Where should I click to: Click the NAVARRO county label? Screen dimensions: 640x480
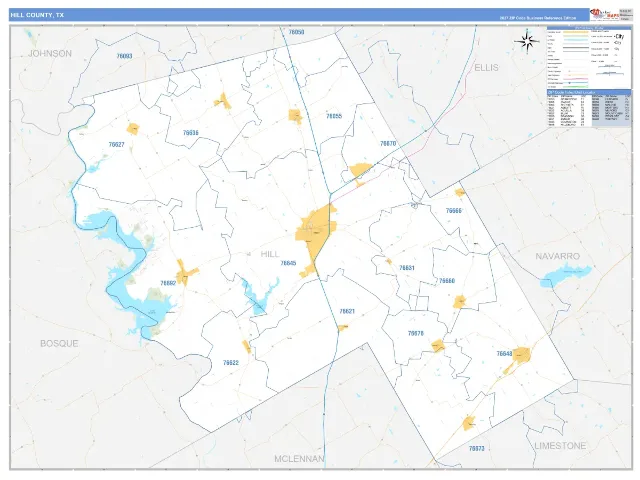click(558, 256)
